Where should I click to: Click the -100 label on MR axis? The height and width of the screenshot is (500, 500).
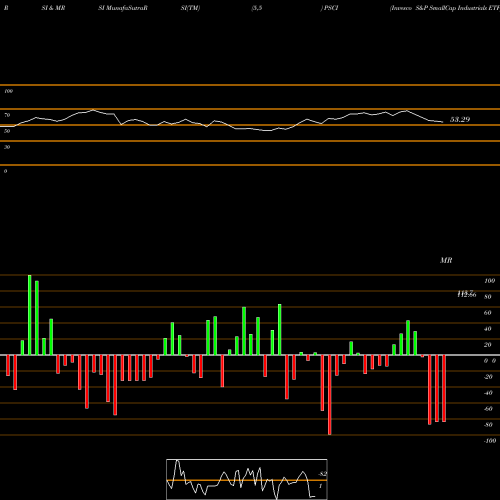click(x=489, y=441)
